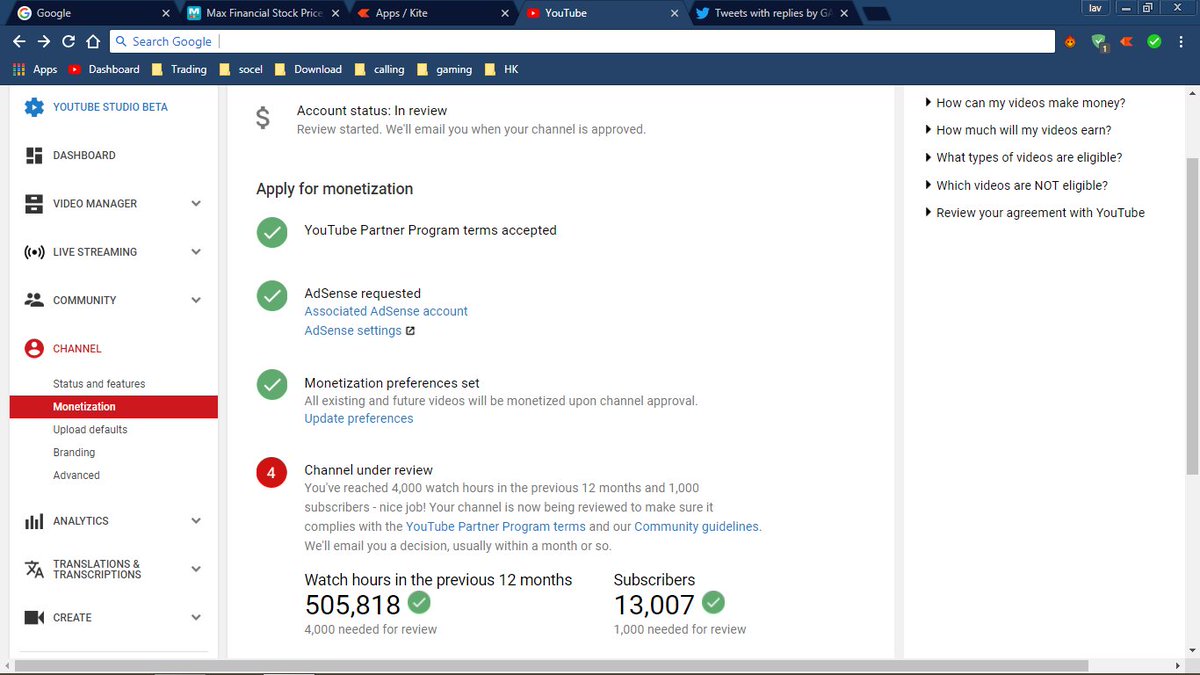
Task: Click the external-link icon beside AdSense settings
Action: pos(410,331)
